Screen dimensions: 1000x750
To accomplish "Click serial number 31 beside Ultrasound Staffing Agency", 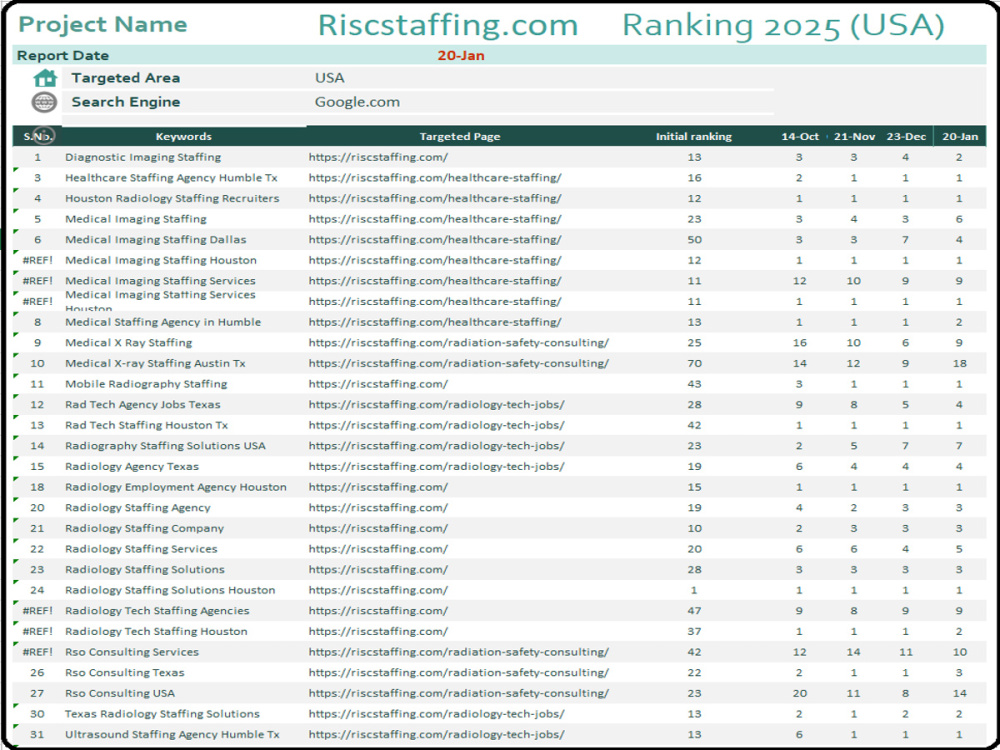I will (x=38, y=735).
